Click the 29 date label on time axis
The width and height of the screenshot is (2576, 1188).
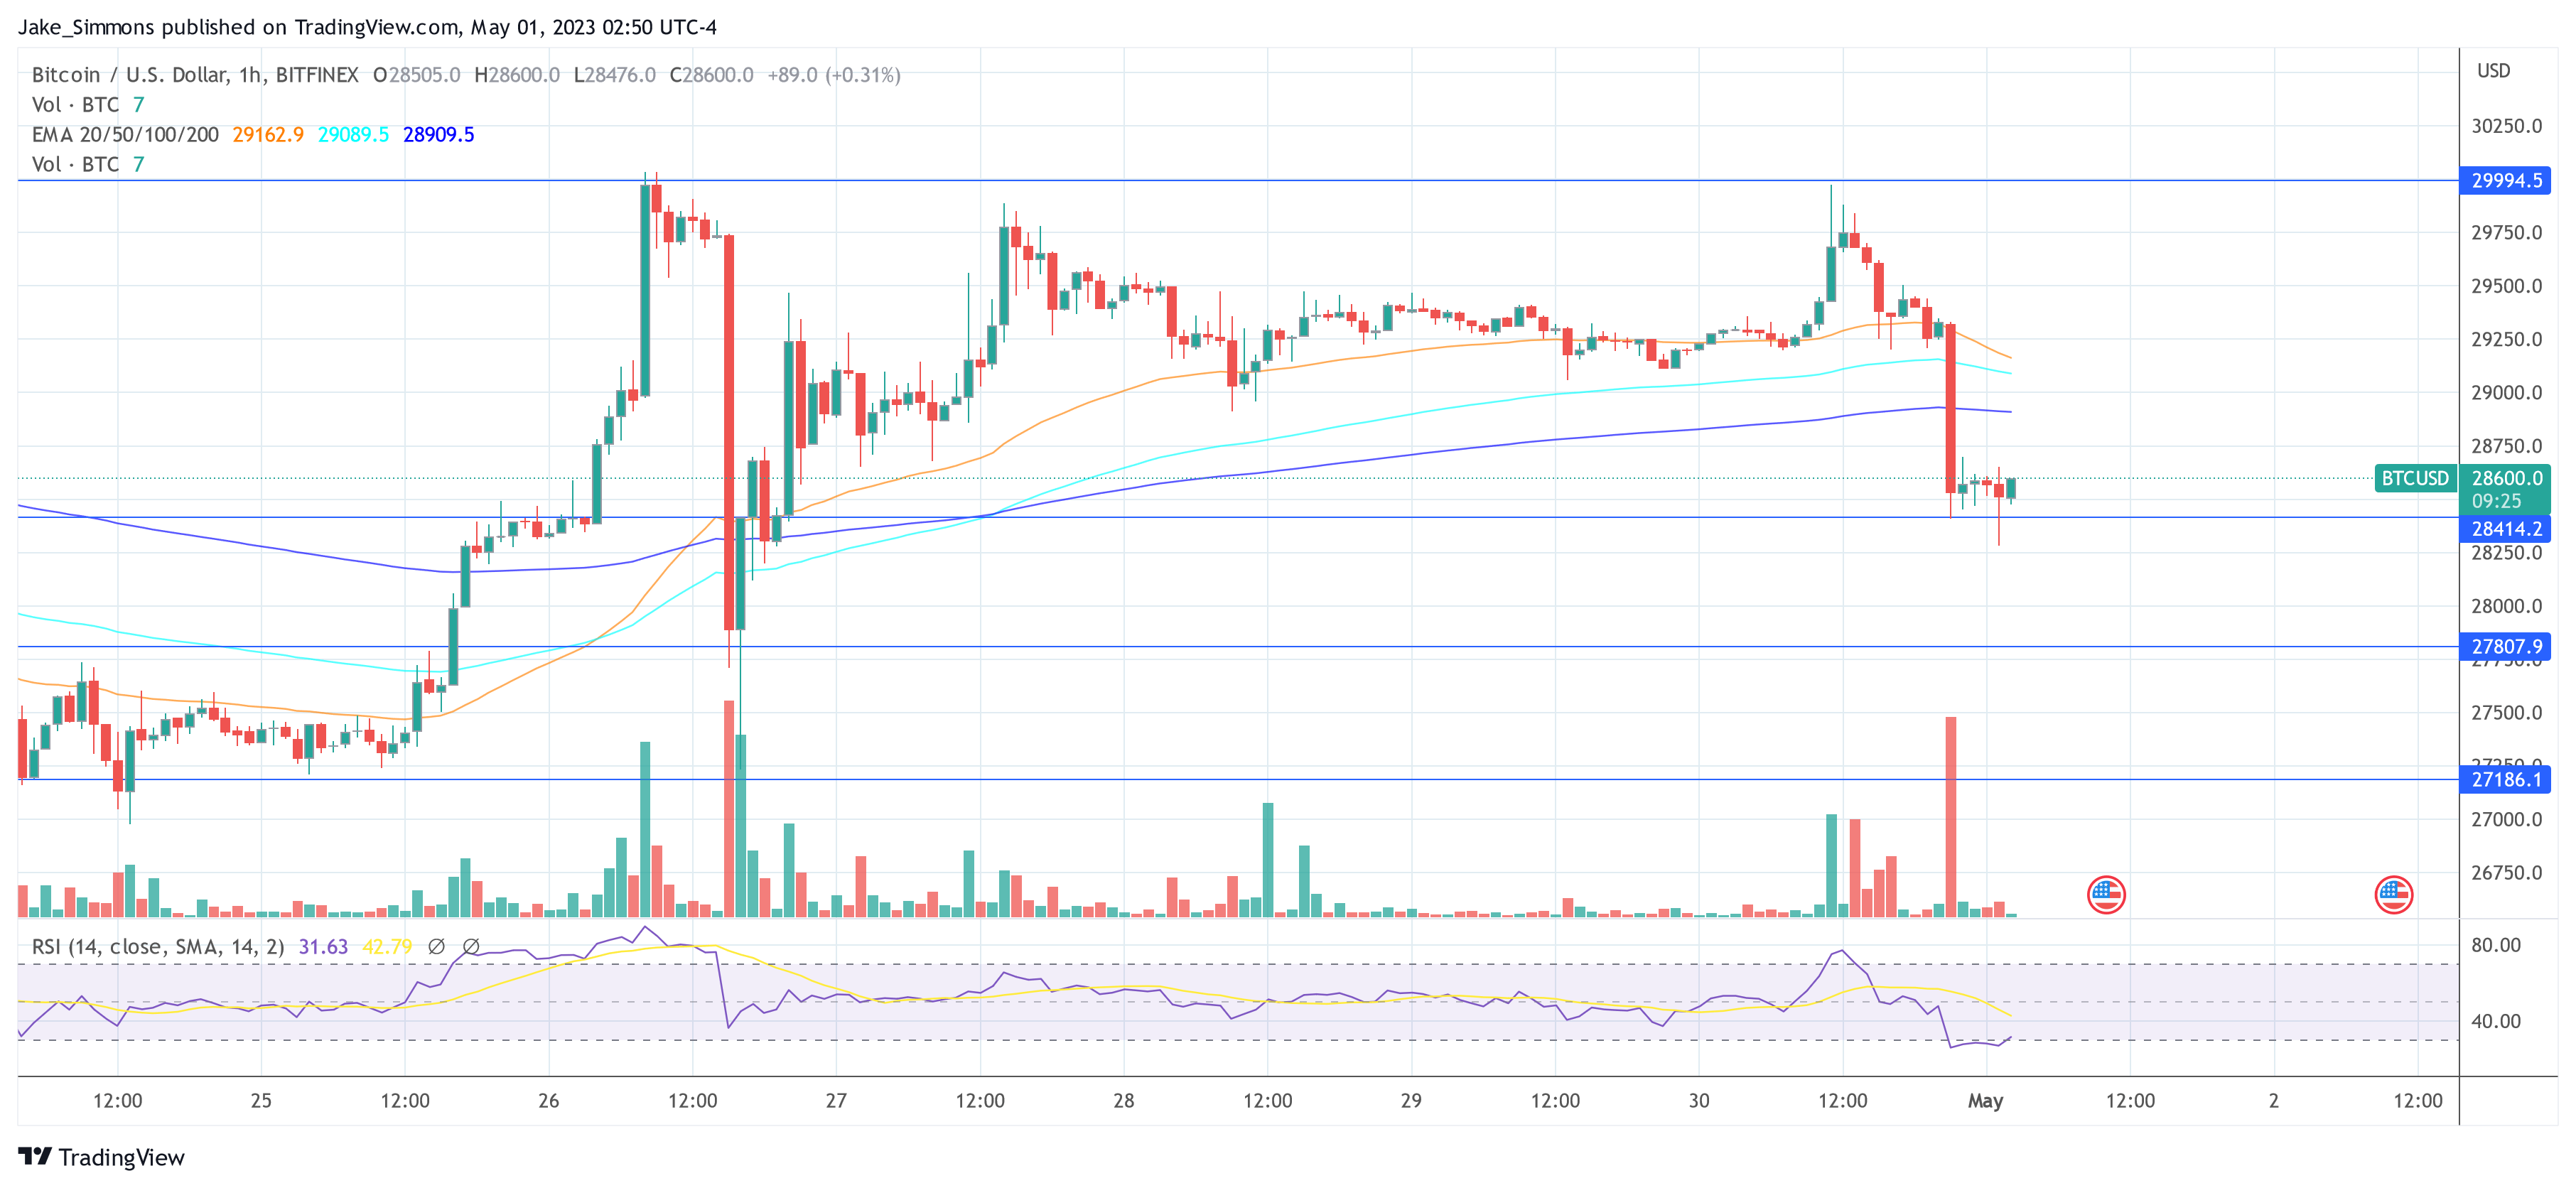tap(1411, 1101)
